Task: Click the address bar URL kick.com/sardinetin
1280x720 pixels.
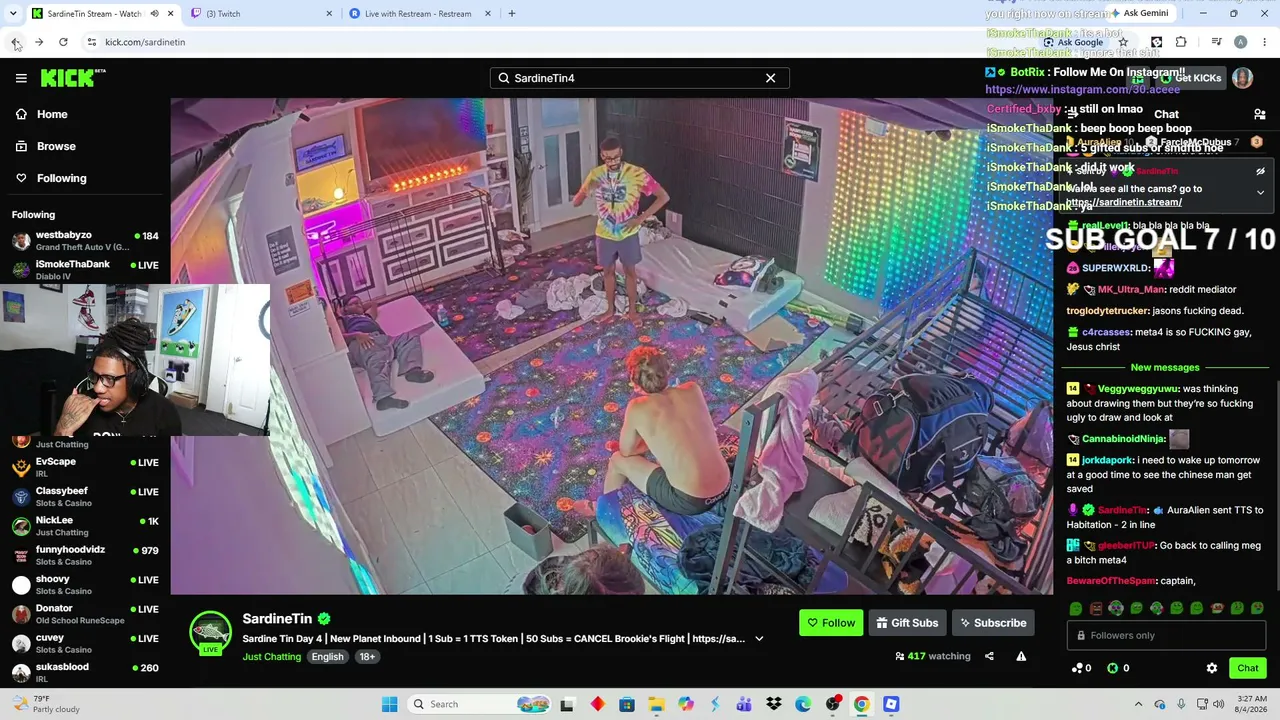Action: pyautogui.click(x=145, y=42)
